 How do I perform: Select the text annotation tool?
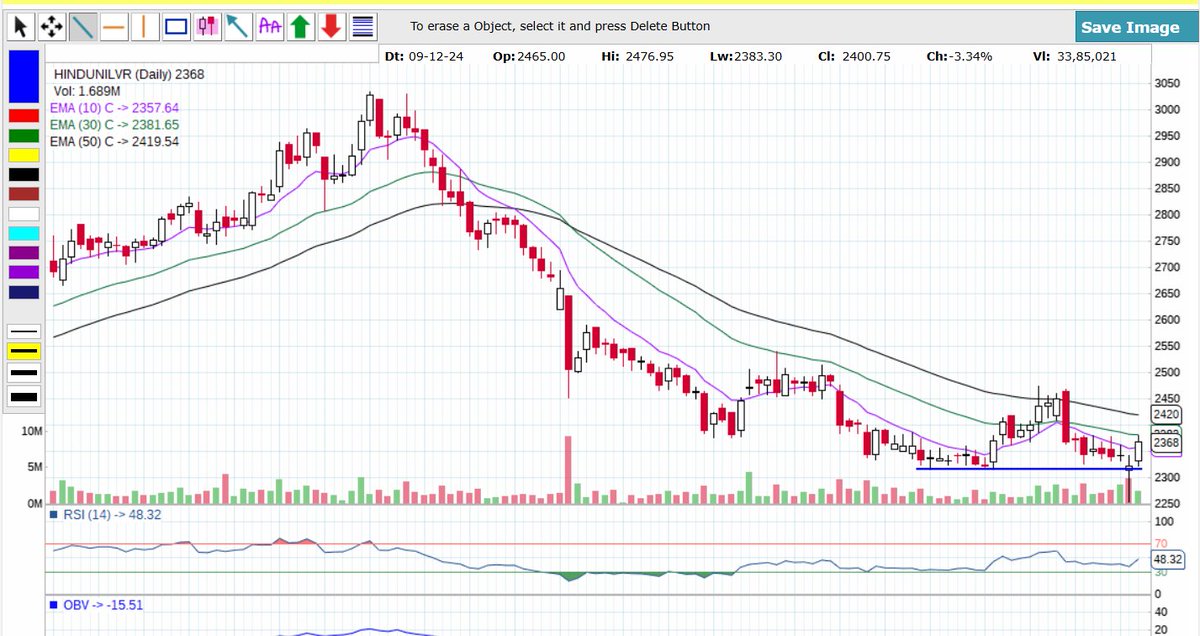270,26
